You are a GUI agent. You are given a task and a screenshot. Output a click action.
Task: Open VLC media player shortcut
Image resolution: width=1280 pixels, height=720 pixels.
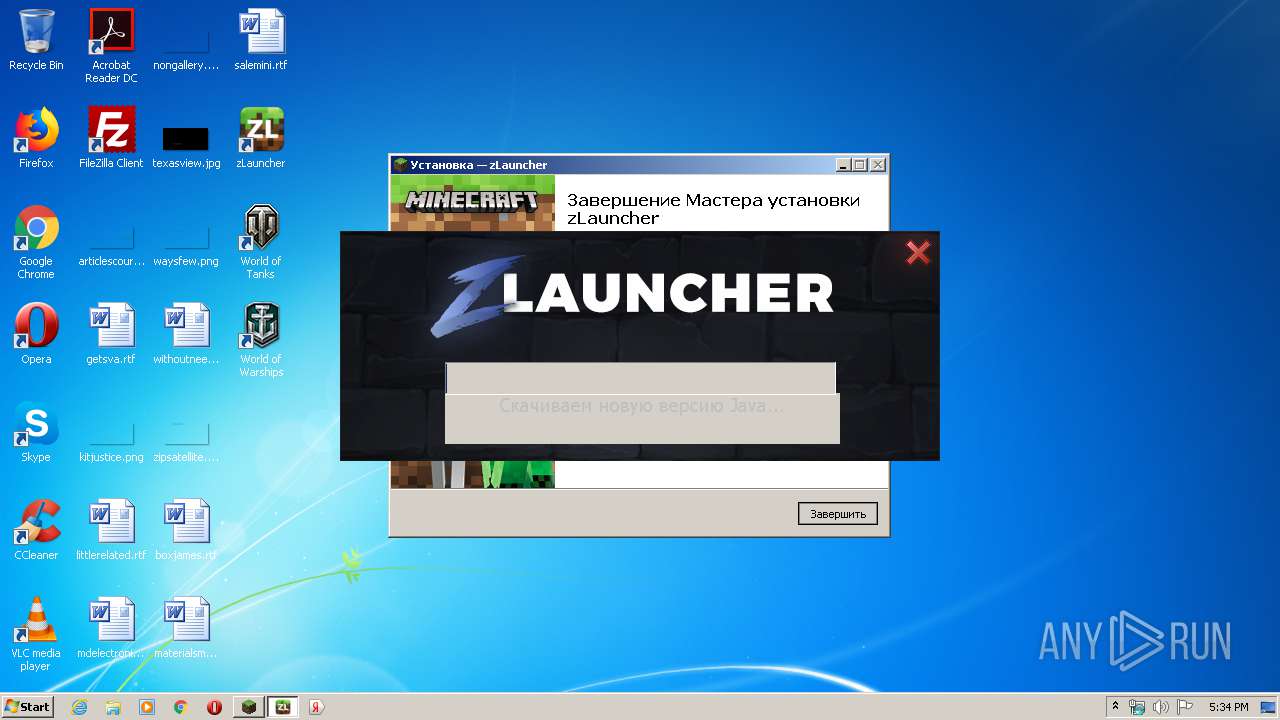36,634
